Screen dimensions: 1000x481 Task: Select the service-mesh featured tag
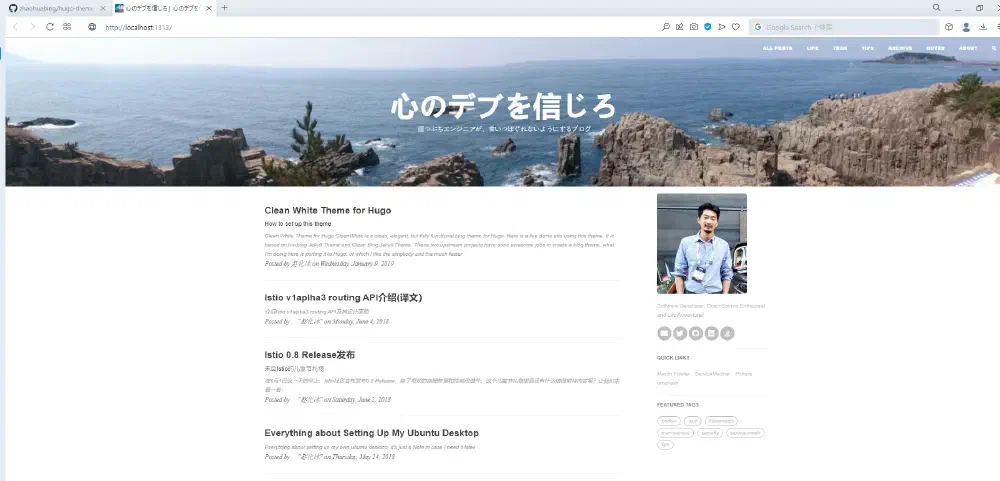tap(745, 433)
